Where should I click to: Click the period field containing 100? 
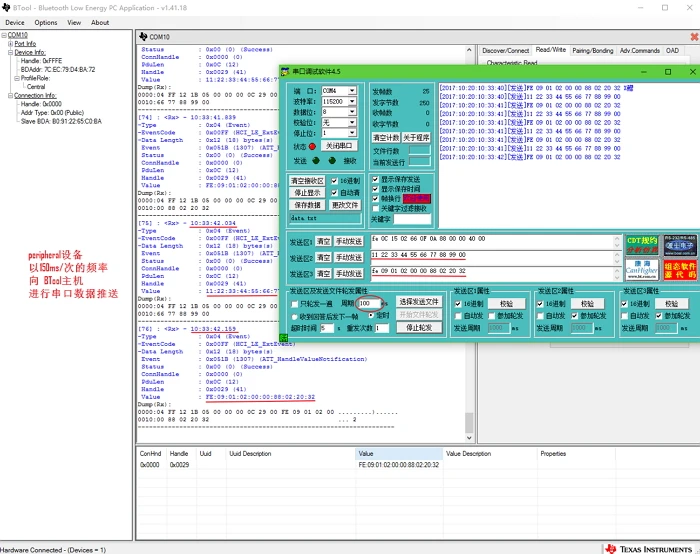[369, 304]
